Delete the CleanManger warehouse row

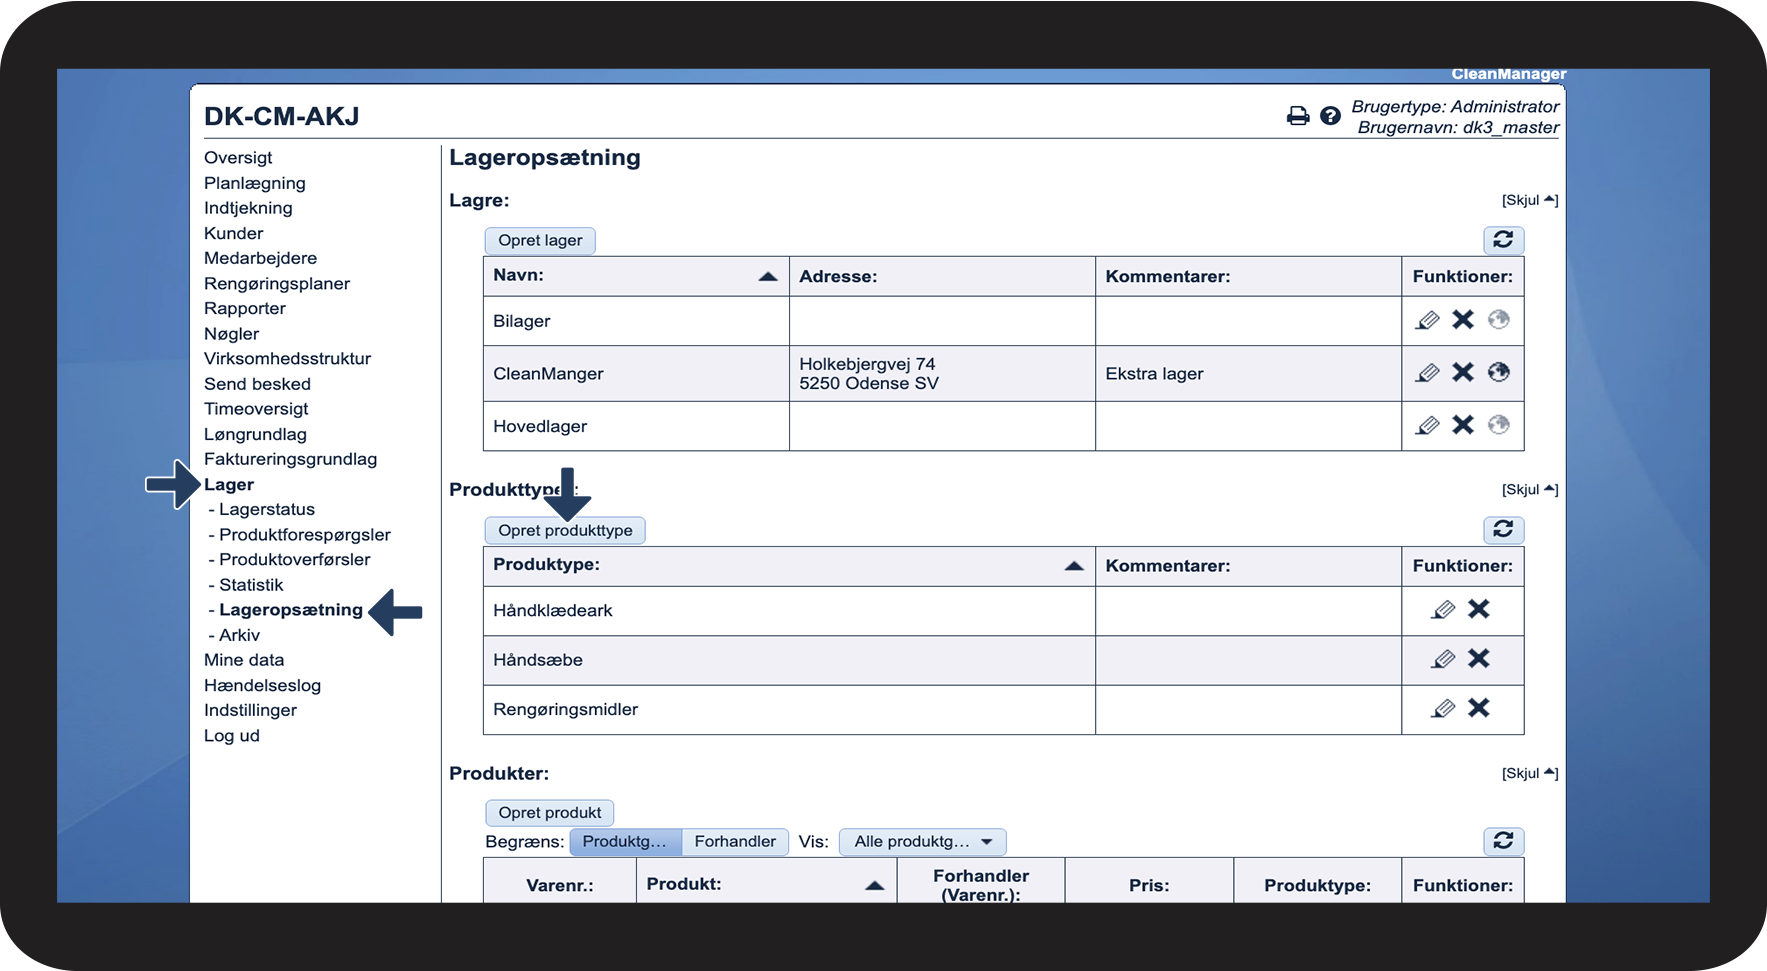(1463, 373)
